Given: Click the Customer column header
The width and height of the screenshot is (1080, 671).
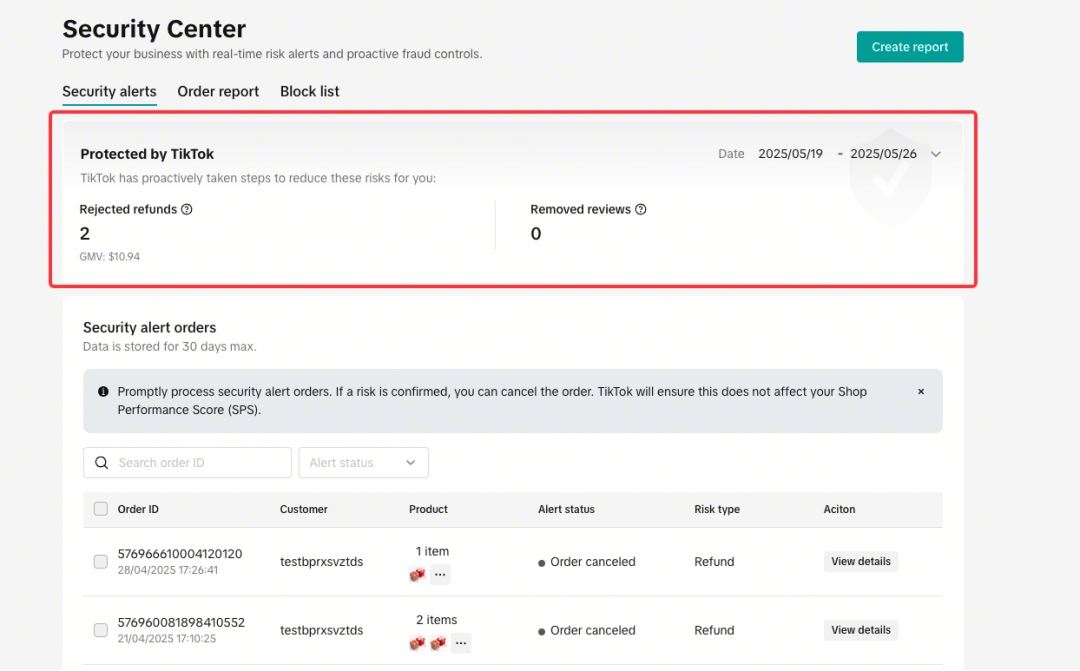Looking at the screenshot, I should 304,509.
